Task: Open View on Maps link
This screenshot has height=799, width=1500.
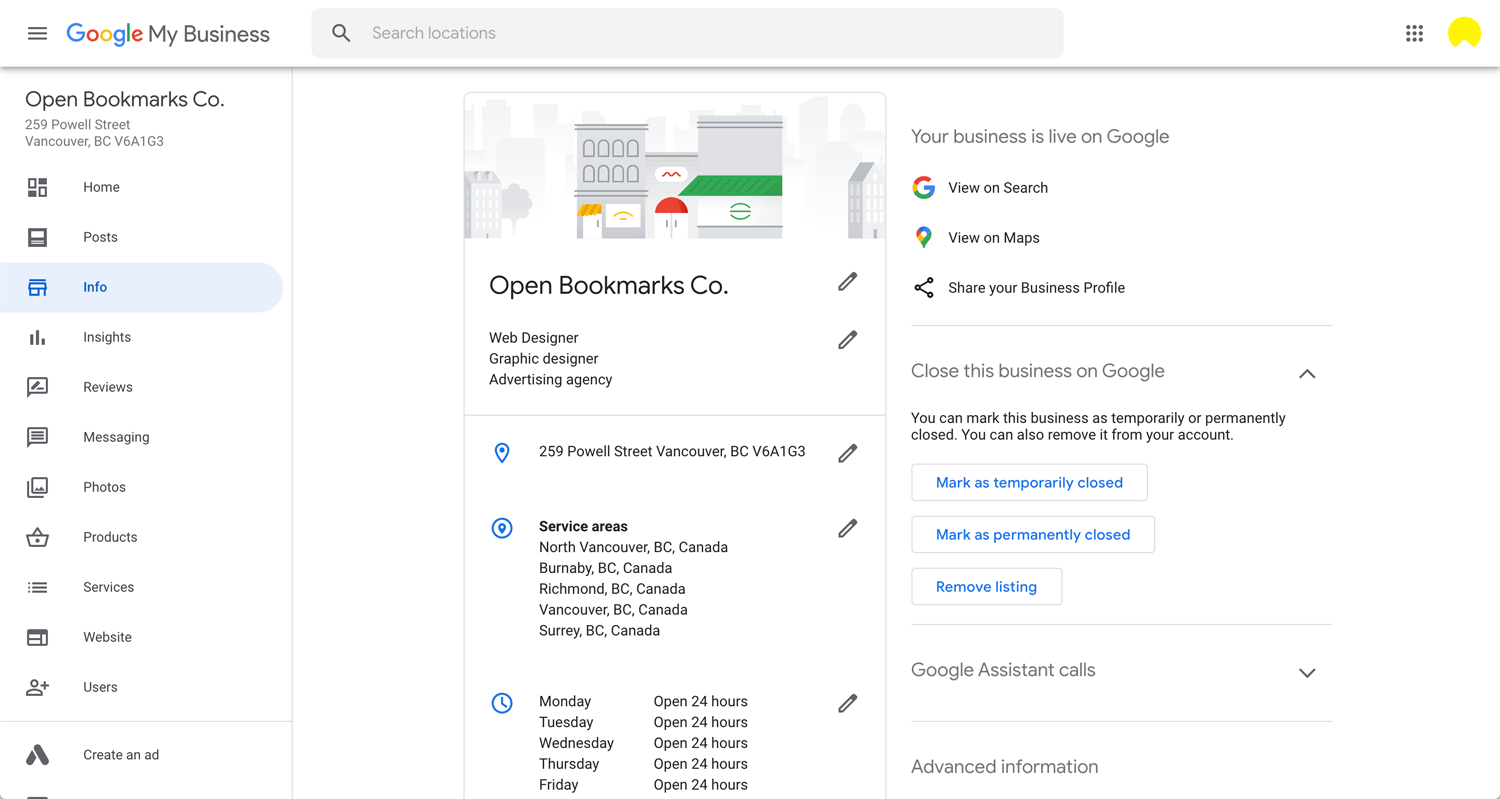Action: coord(994,238)
